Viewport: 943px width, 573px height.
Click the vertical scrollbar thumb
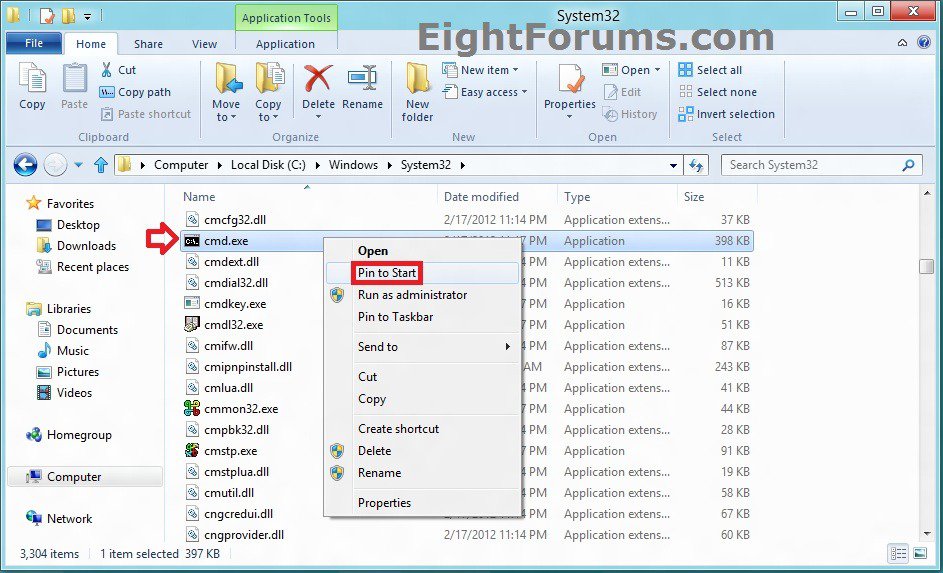(x=927, y=266)
